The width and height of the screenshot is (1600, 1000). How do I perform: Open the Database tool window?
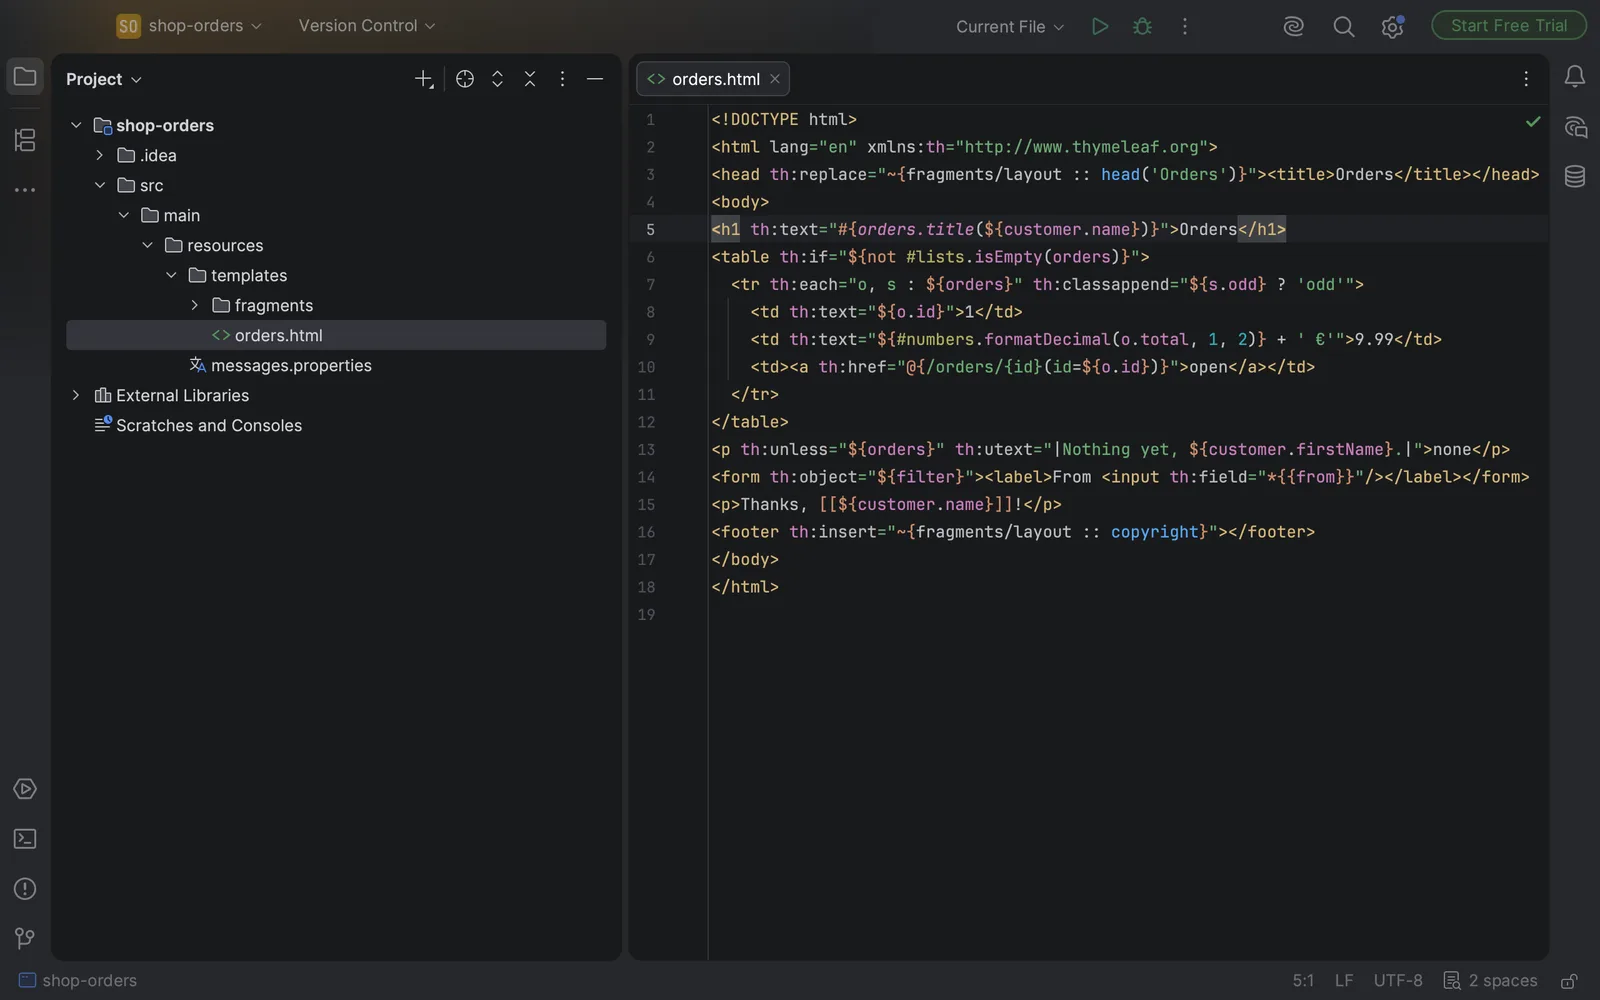coord(1575,177)
